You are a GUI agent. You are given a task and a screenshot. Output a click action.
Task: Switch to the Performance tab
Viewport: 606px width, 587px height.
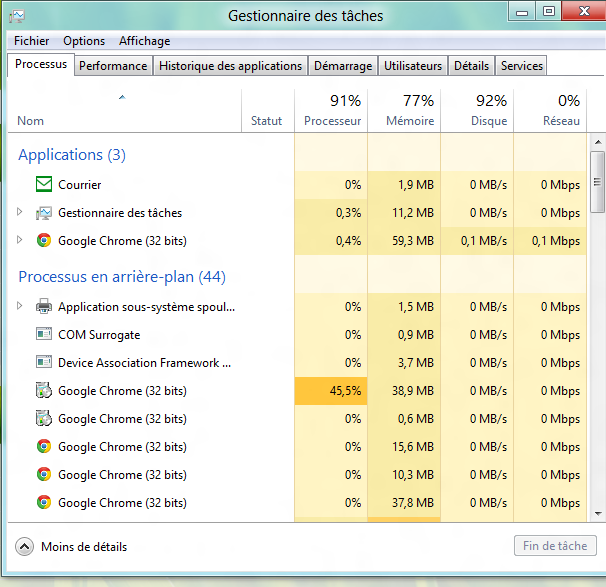[x=113, y=66]
